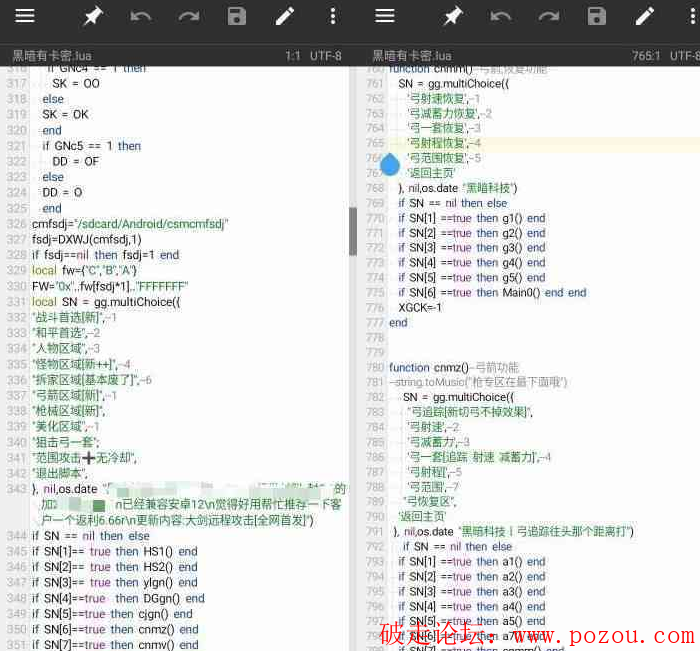
Task: Click line 791 os.date 黑暗科技 string
Action: 546,531
